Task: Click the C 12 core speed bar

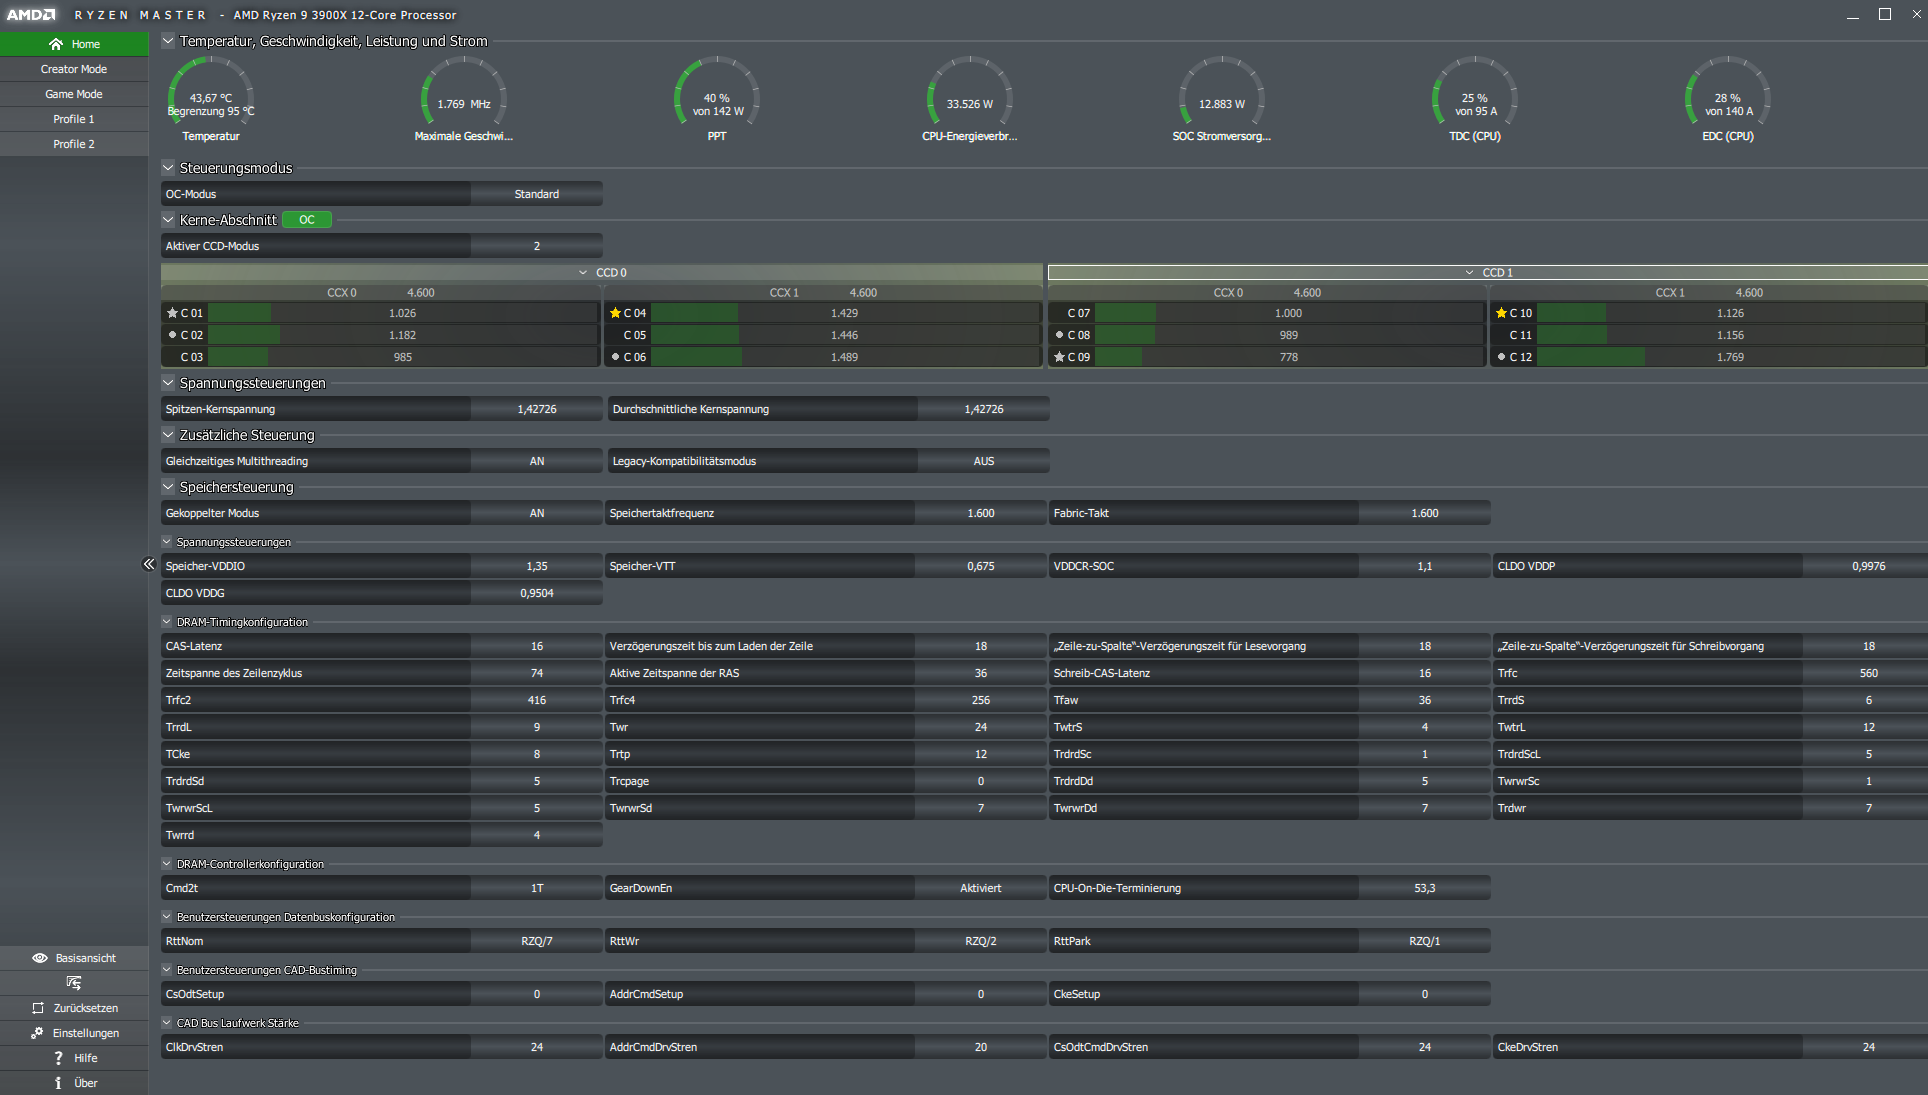Action: (x=1730, y=357)
